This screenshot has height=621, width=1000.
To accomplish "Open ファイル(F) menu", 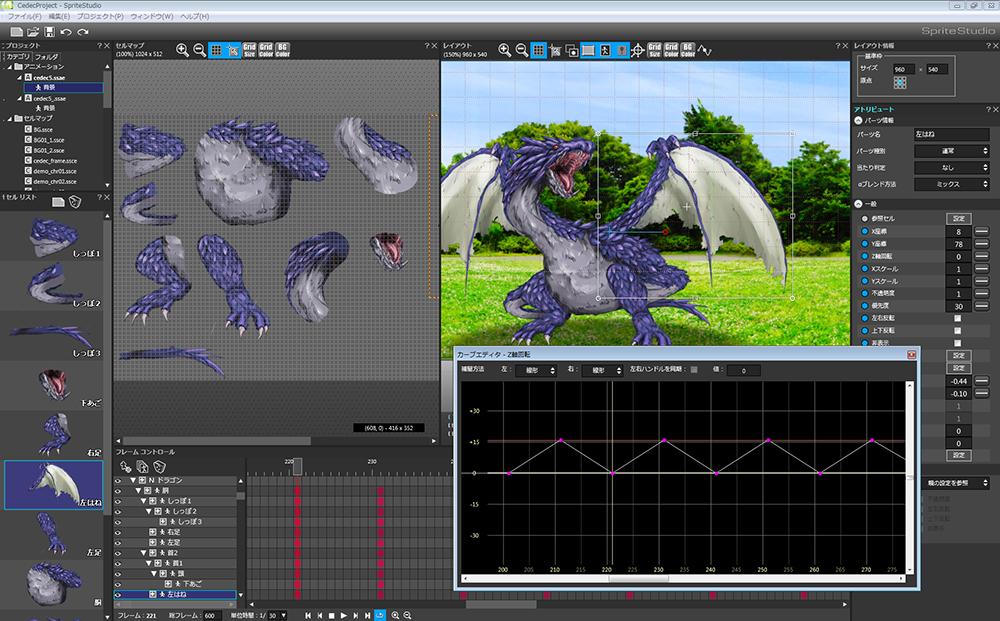I will pyautogui.click(x=25, y=16).
